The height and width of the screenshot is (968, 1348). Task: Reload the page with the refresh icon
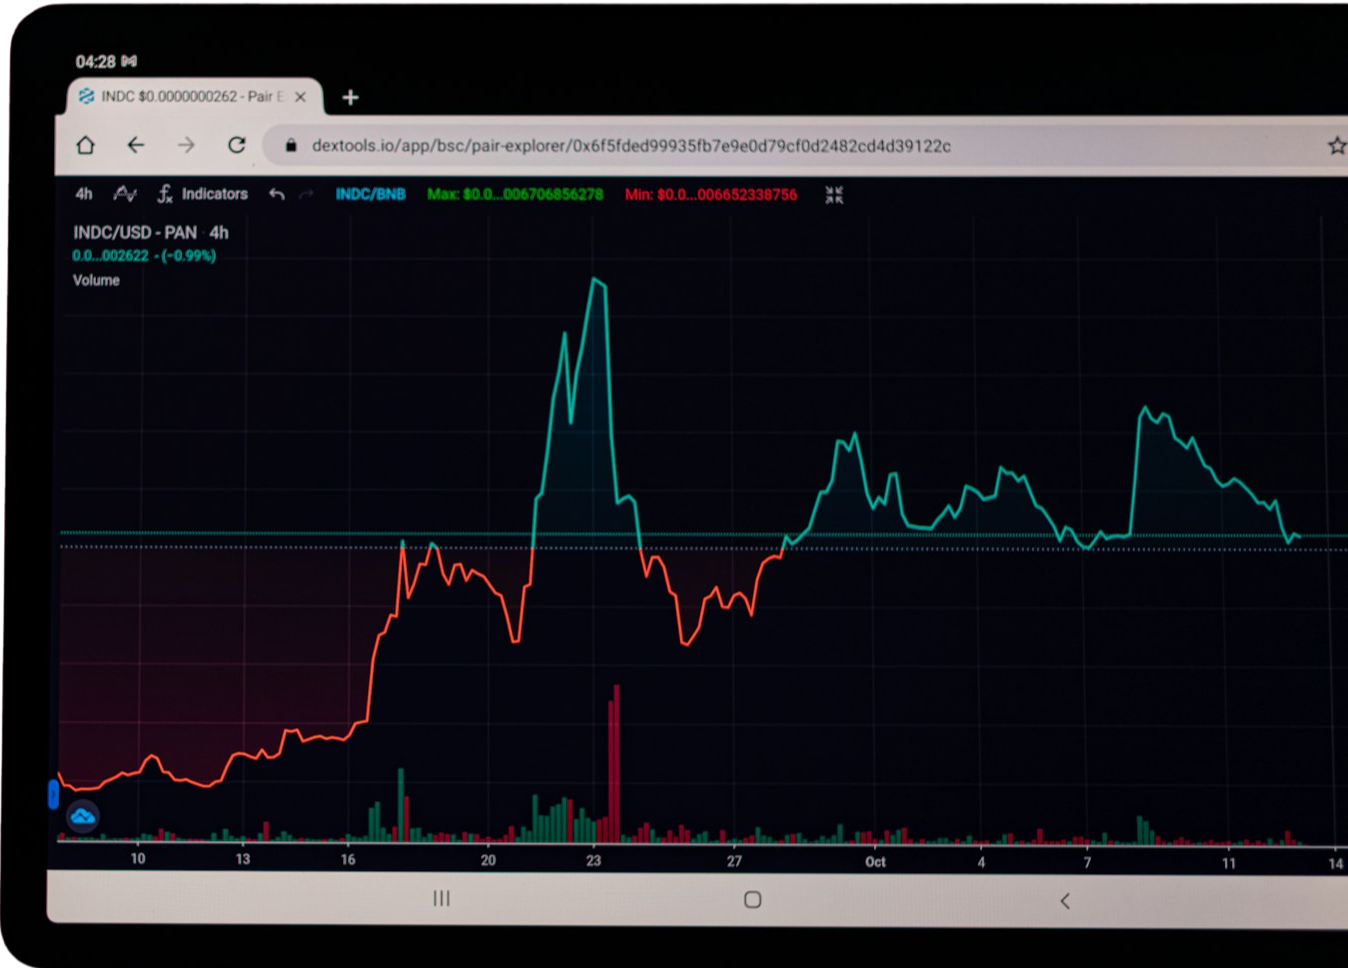[237, 145]
